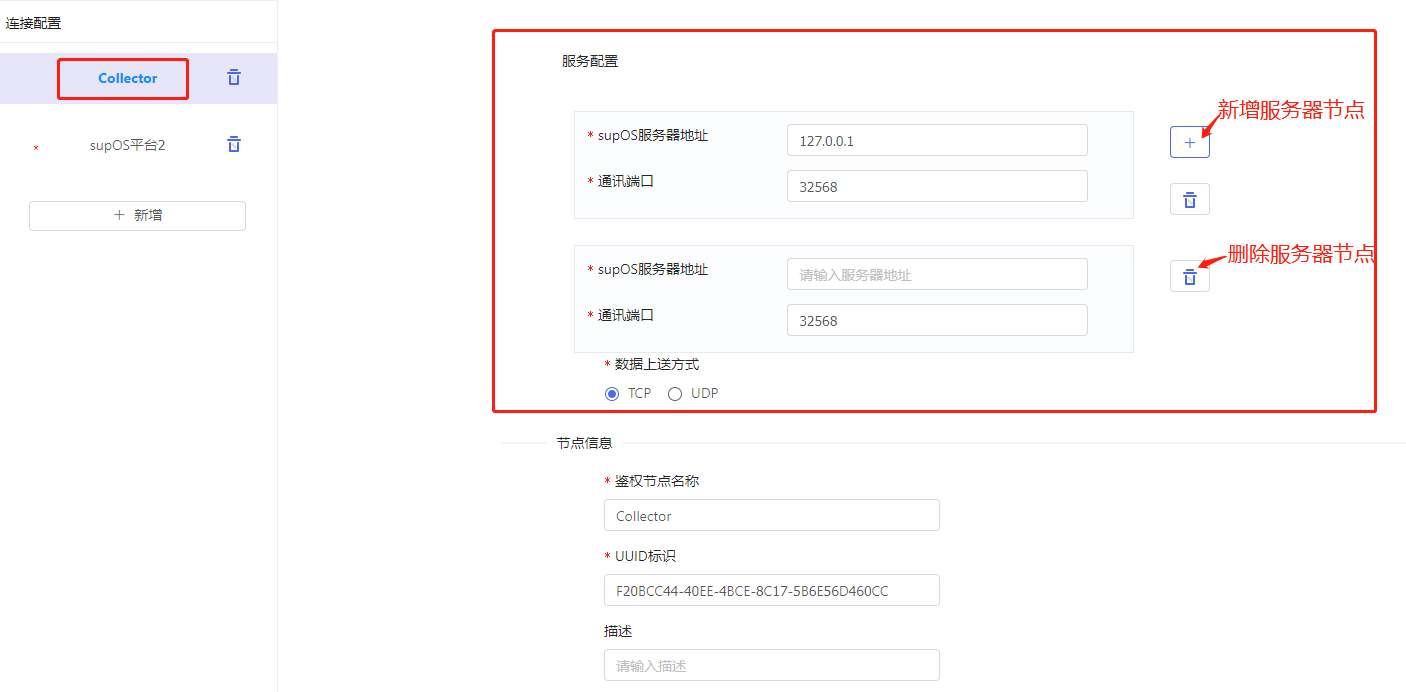Open the supOS平台2 connection entry
This screenshot has width=1406, height=692.
[x=127, y=145]
